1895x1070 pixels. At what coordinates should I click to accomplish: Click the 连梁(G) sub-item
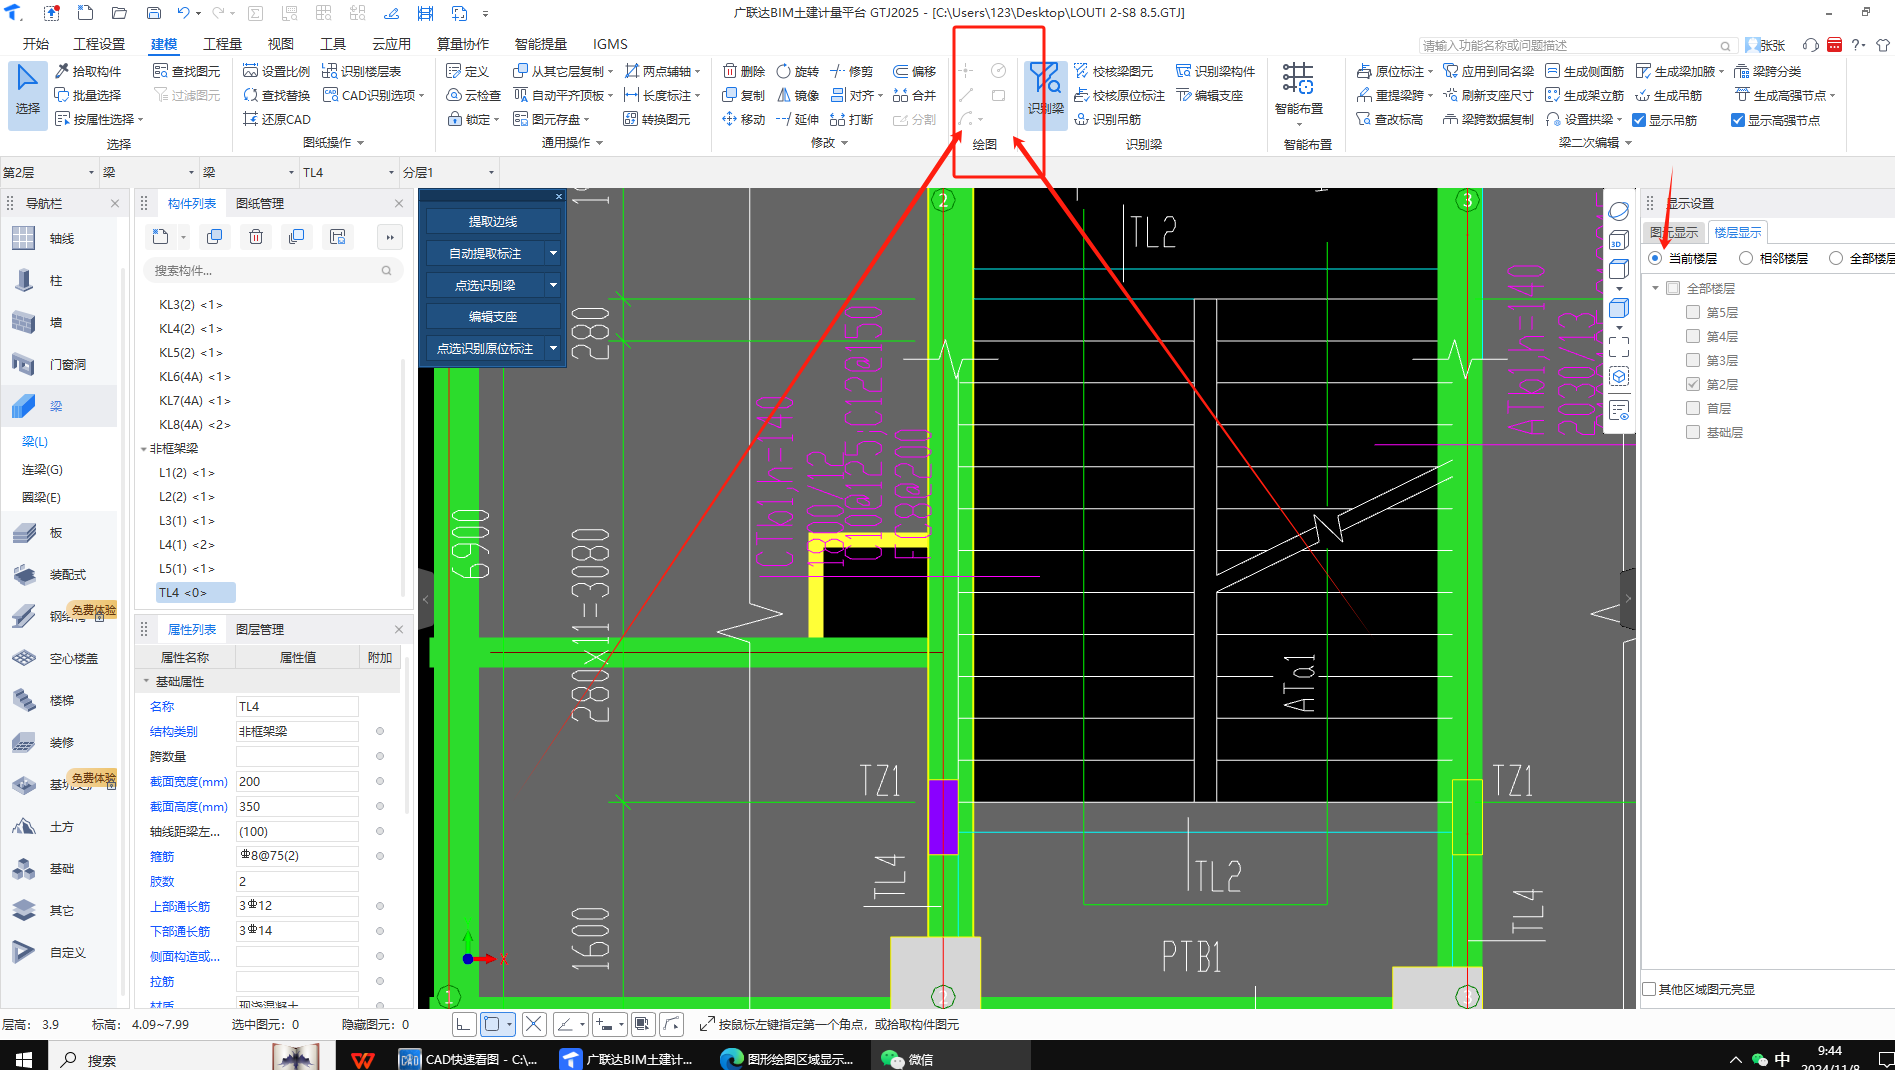tap(42, 469)
